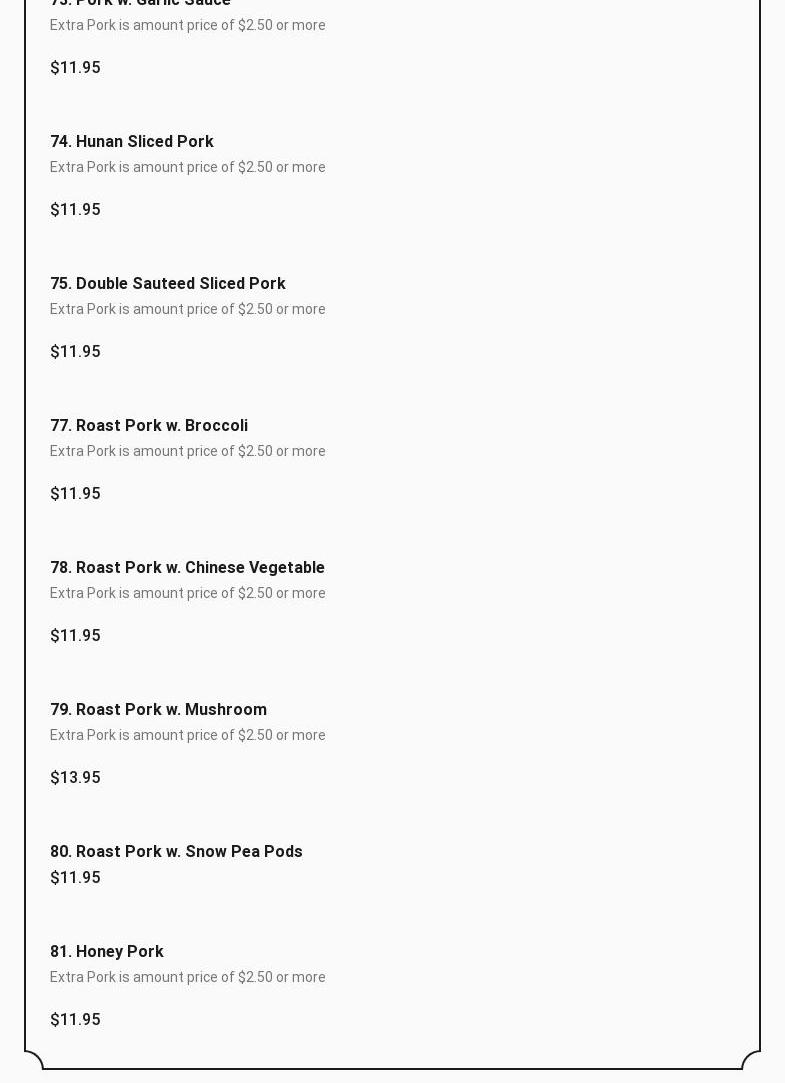The image size is (785, 1083).
Task: Click the extra pork note under Hunan Sliced Pork
Action: [x=187, y=167]
